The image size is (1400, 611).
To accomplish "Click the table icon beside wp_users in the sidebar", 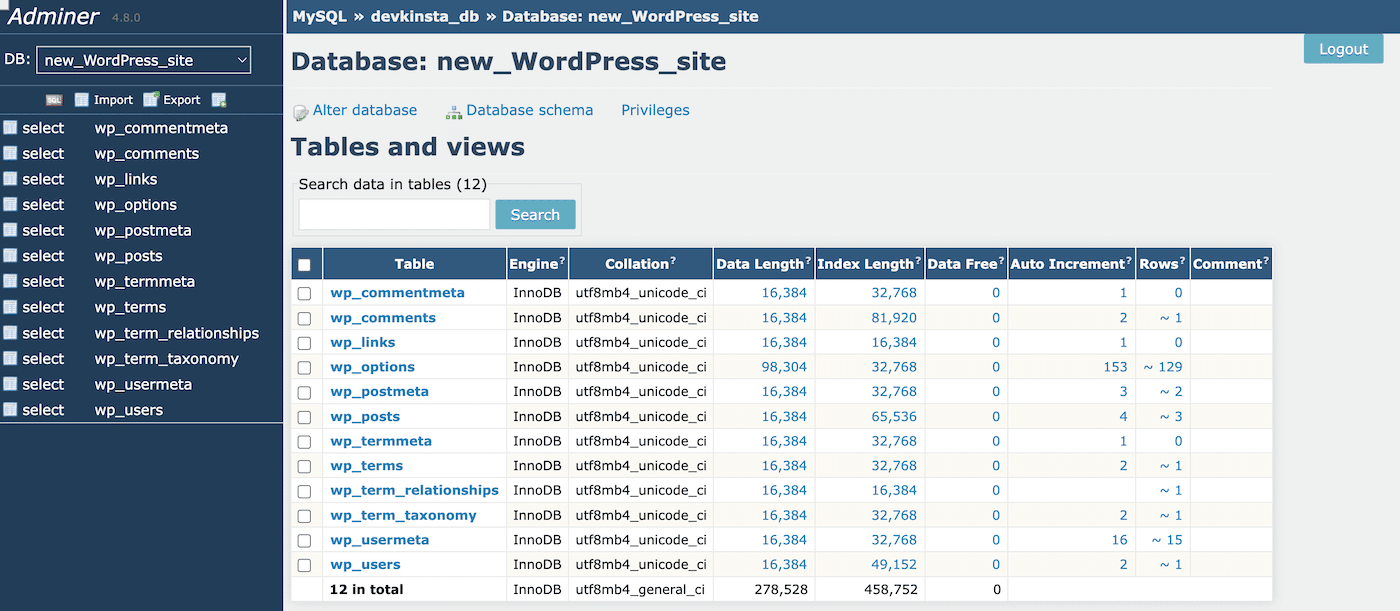I will click(x=10, y=410).
